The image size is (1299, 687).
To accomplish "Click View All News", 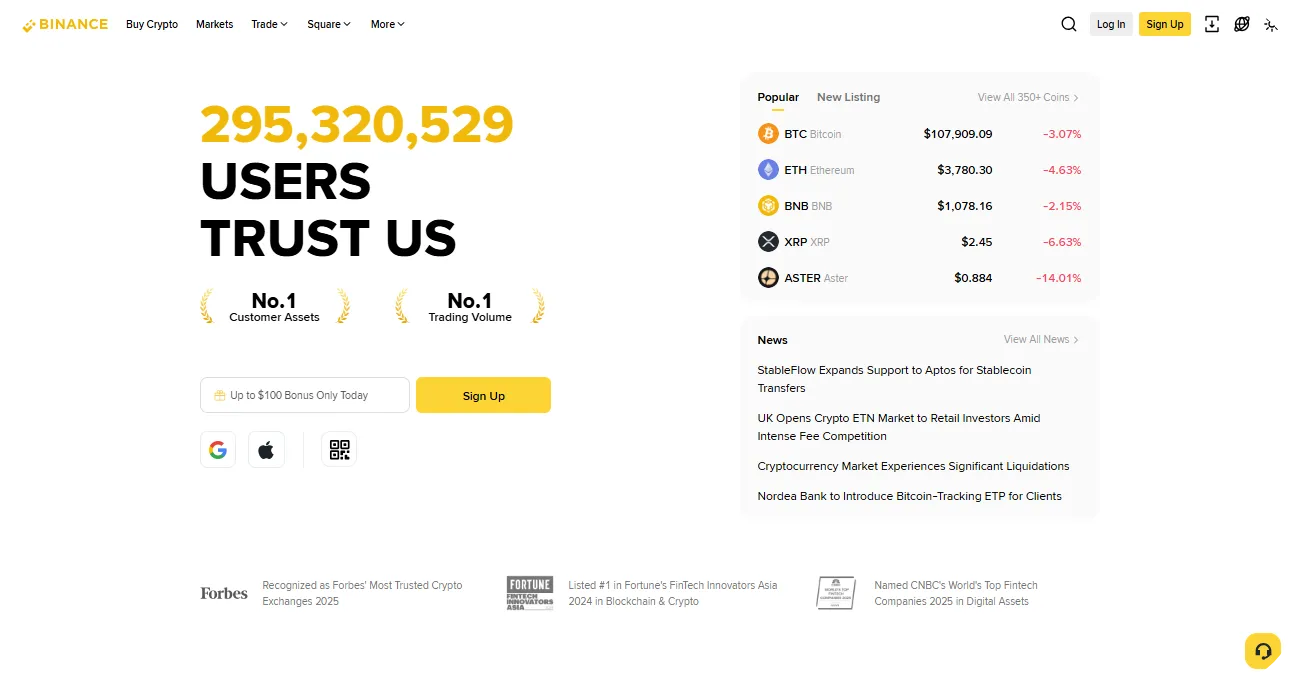I will tap(1041, 339).
